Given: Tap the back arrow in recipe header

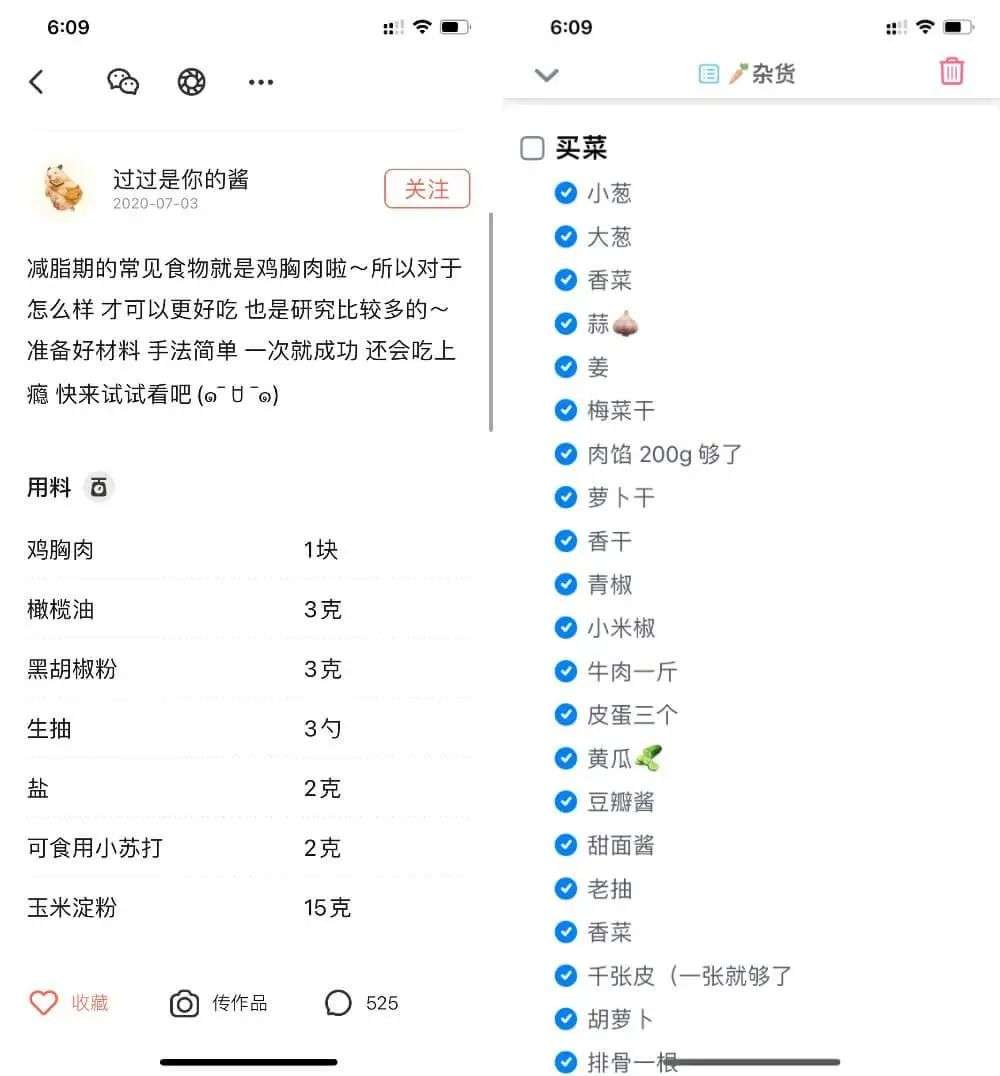Looking at the screenshot, I should 37,82.
